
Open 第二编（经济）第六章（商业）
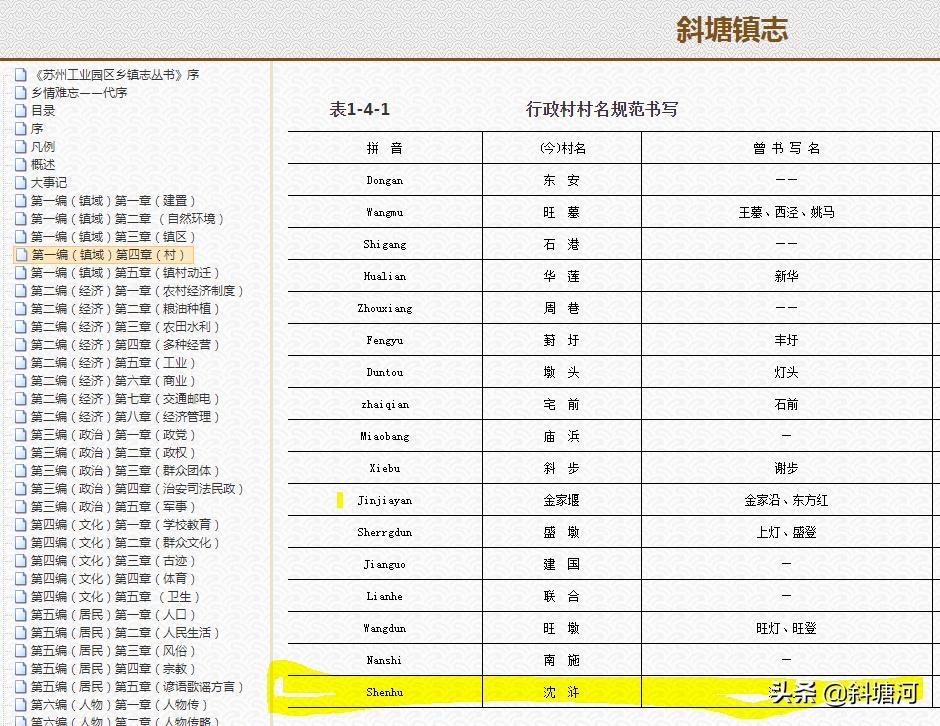pyautogui.click(x=113, y=380)
